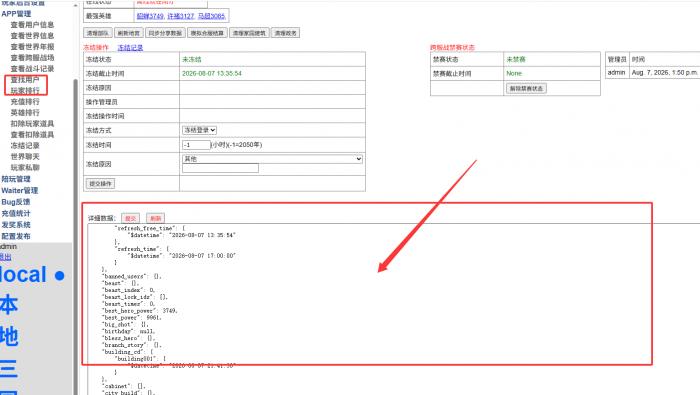700x395 pixels.
Task: Open the 冻结记录 link
Action: [x=130, y=47]
